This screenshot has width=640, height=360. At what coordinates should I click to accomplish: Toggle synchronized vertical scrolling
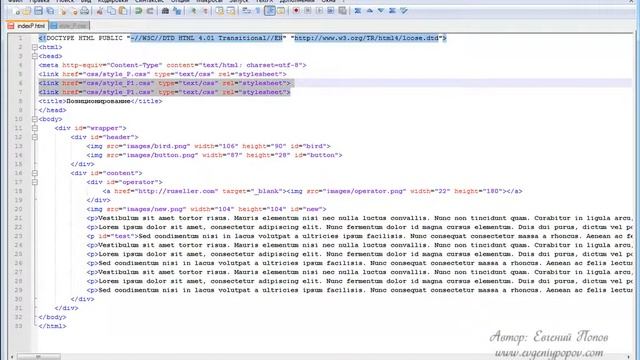coord(220,11)
